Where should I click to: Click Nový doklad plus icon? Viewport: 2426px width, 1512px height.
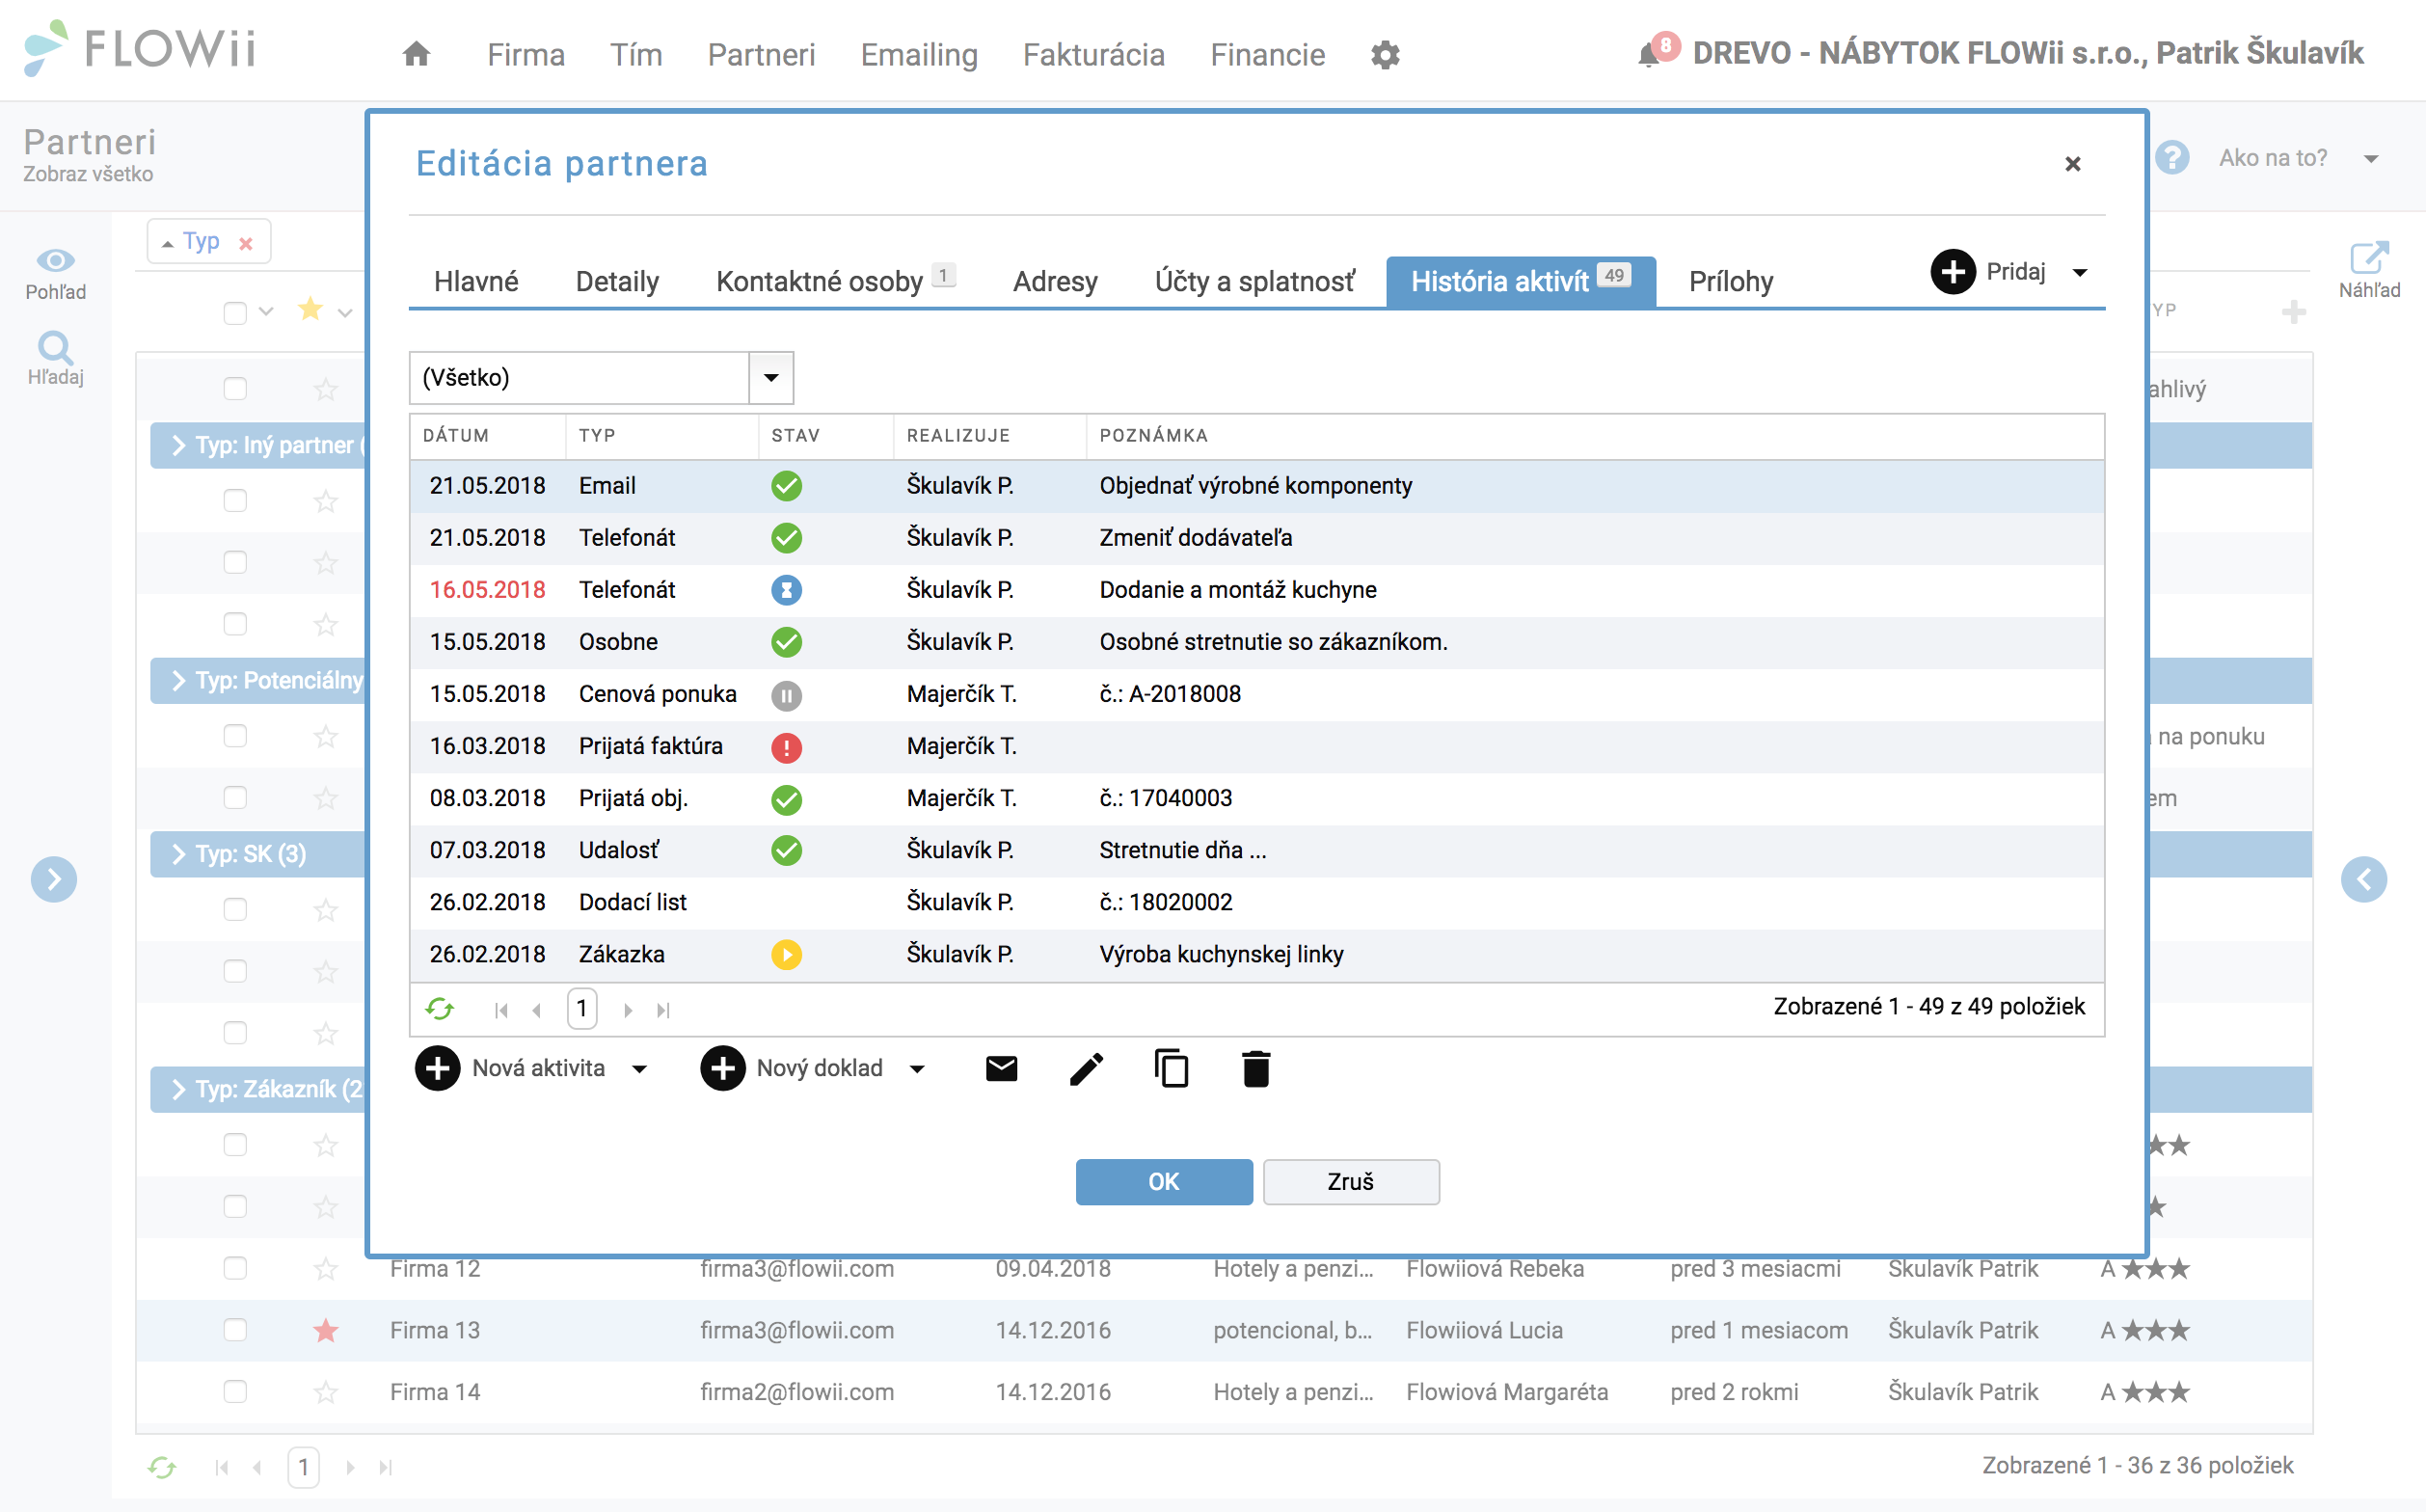[722, 1068]
